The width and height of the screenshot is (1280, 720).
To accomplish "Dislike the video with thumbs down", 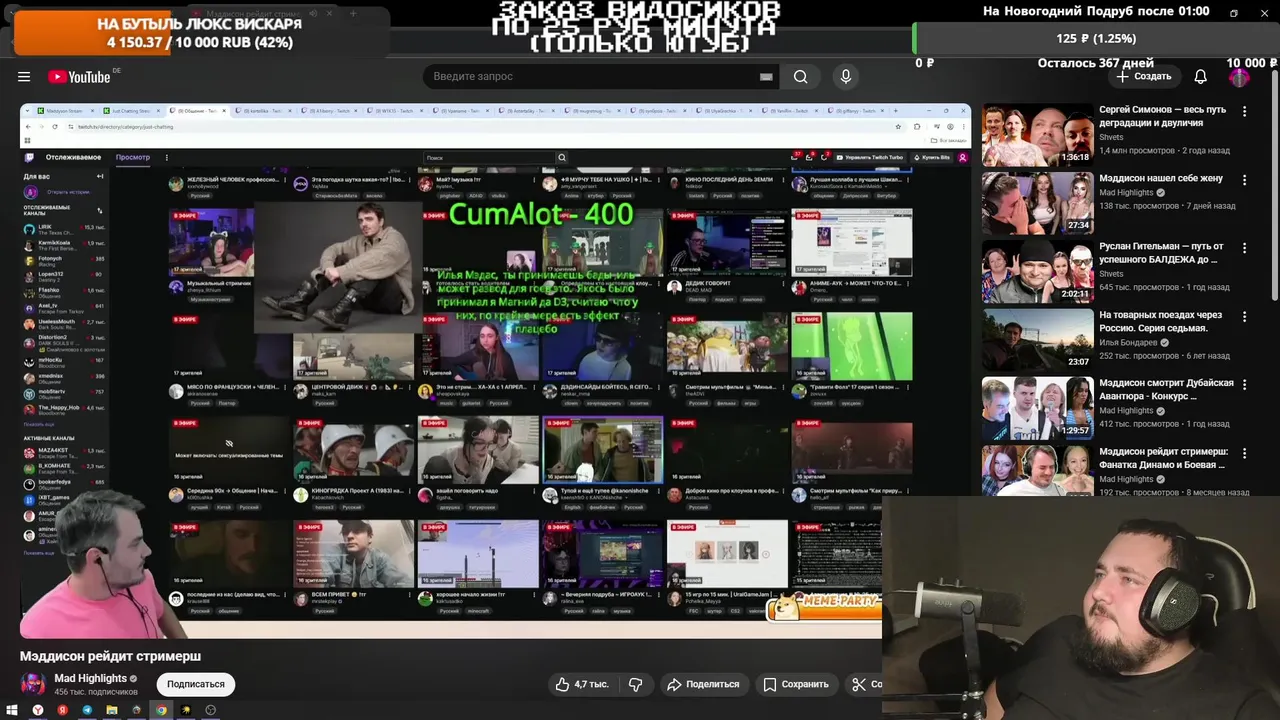I will 635,684.
